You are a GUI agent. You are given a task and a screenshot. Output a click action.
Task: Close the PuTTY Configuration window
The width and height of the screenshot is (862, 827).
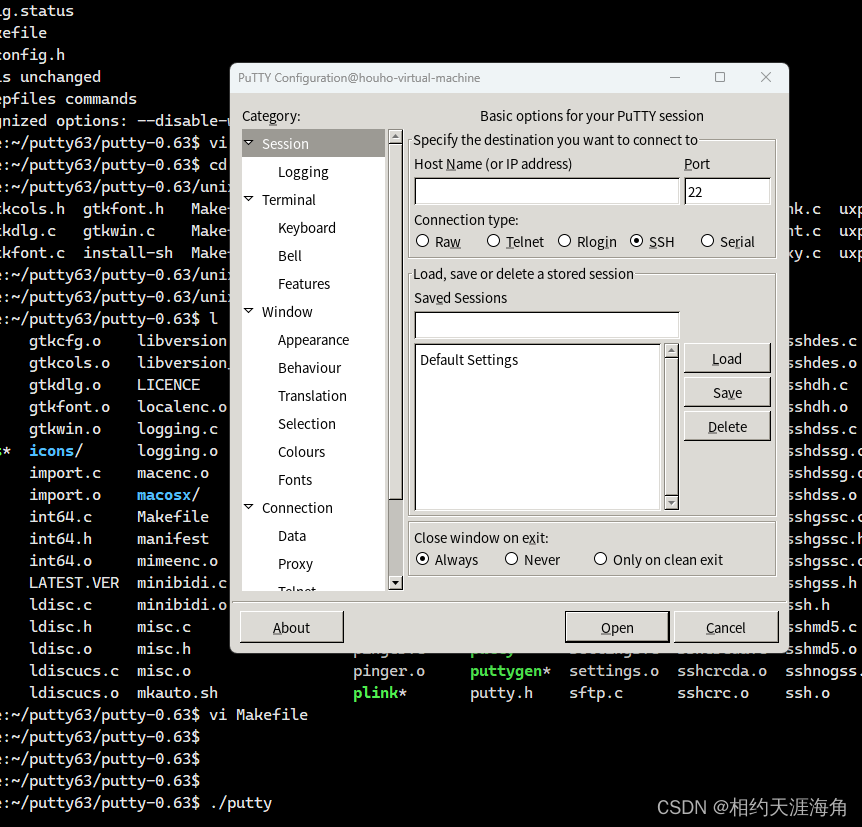tap(766, 78)
